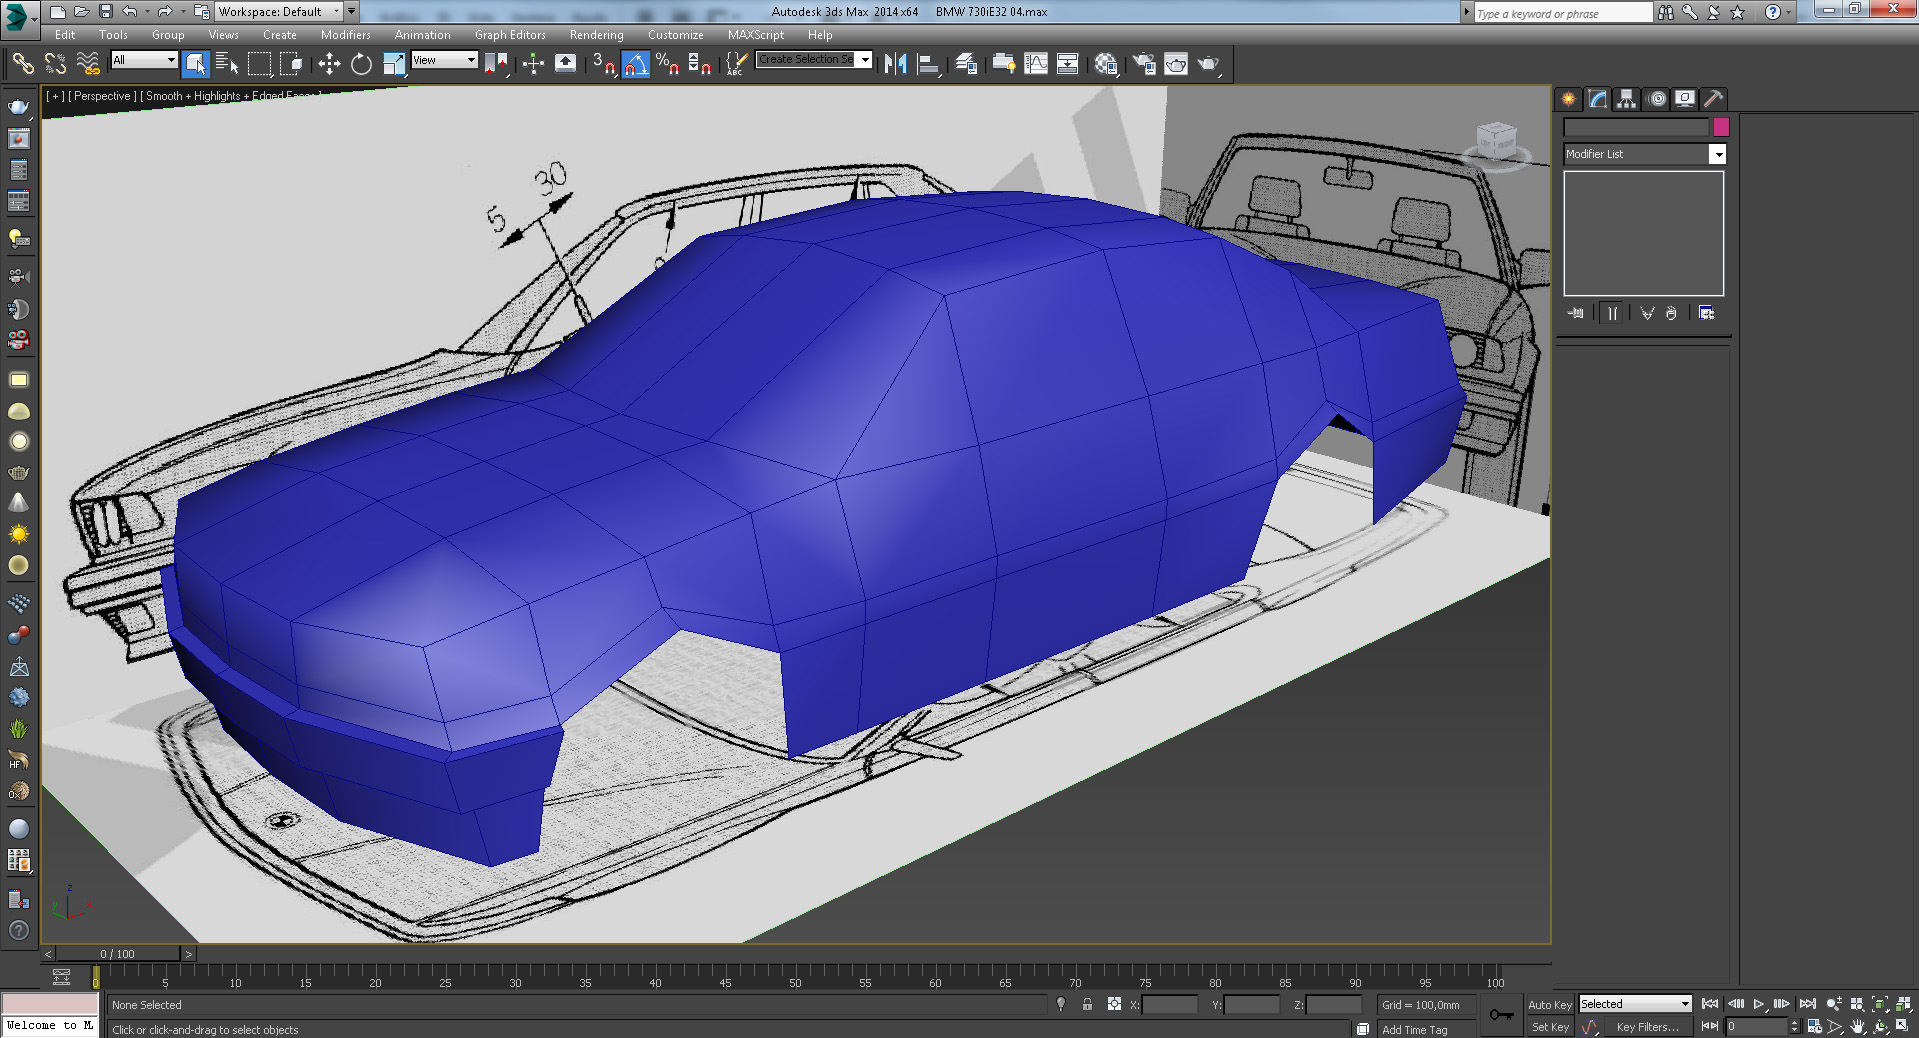Enable Auto Key animation mode
Image resolution: width=1919 pixels, height=1038 pixels.
[x=1549, y=1004]
